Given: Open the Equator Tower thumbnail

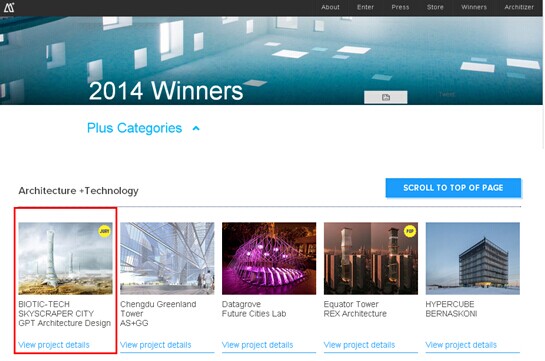Looking at the screenshot, I should point(371,259).
